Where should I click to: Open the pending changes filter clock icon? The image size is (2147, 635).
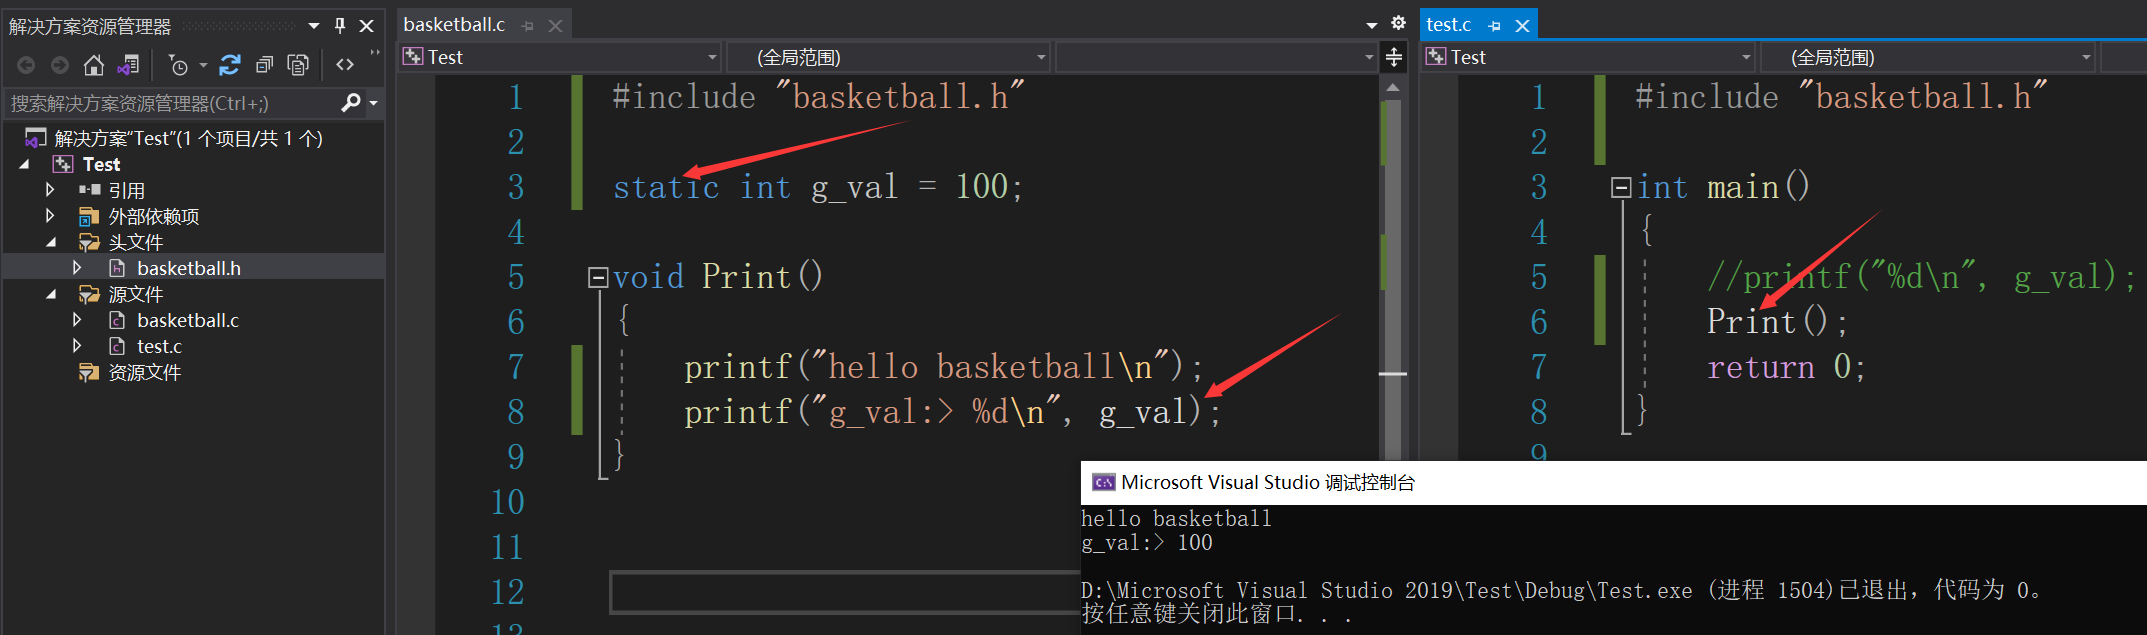coord(178,65)
